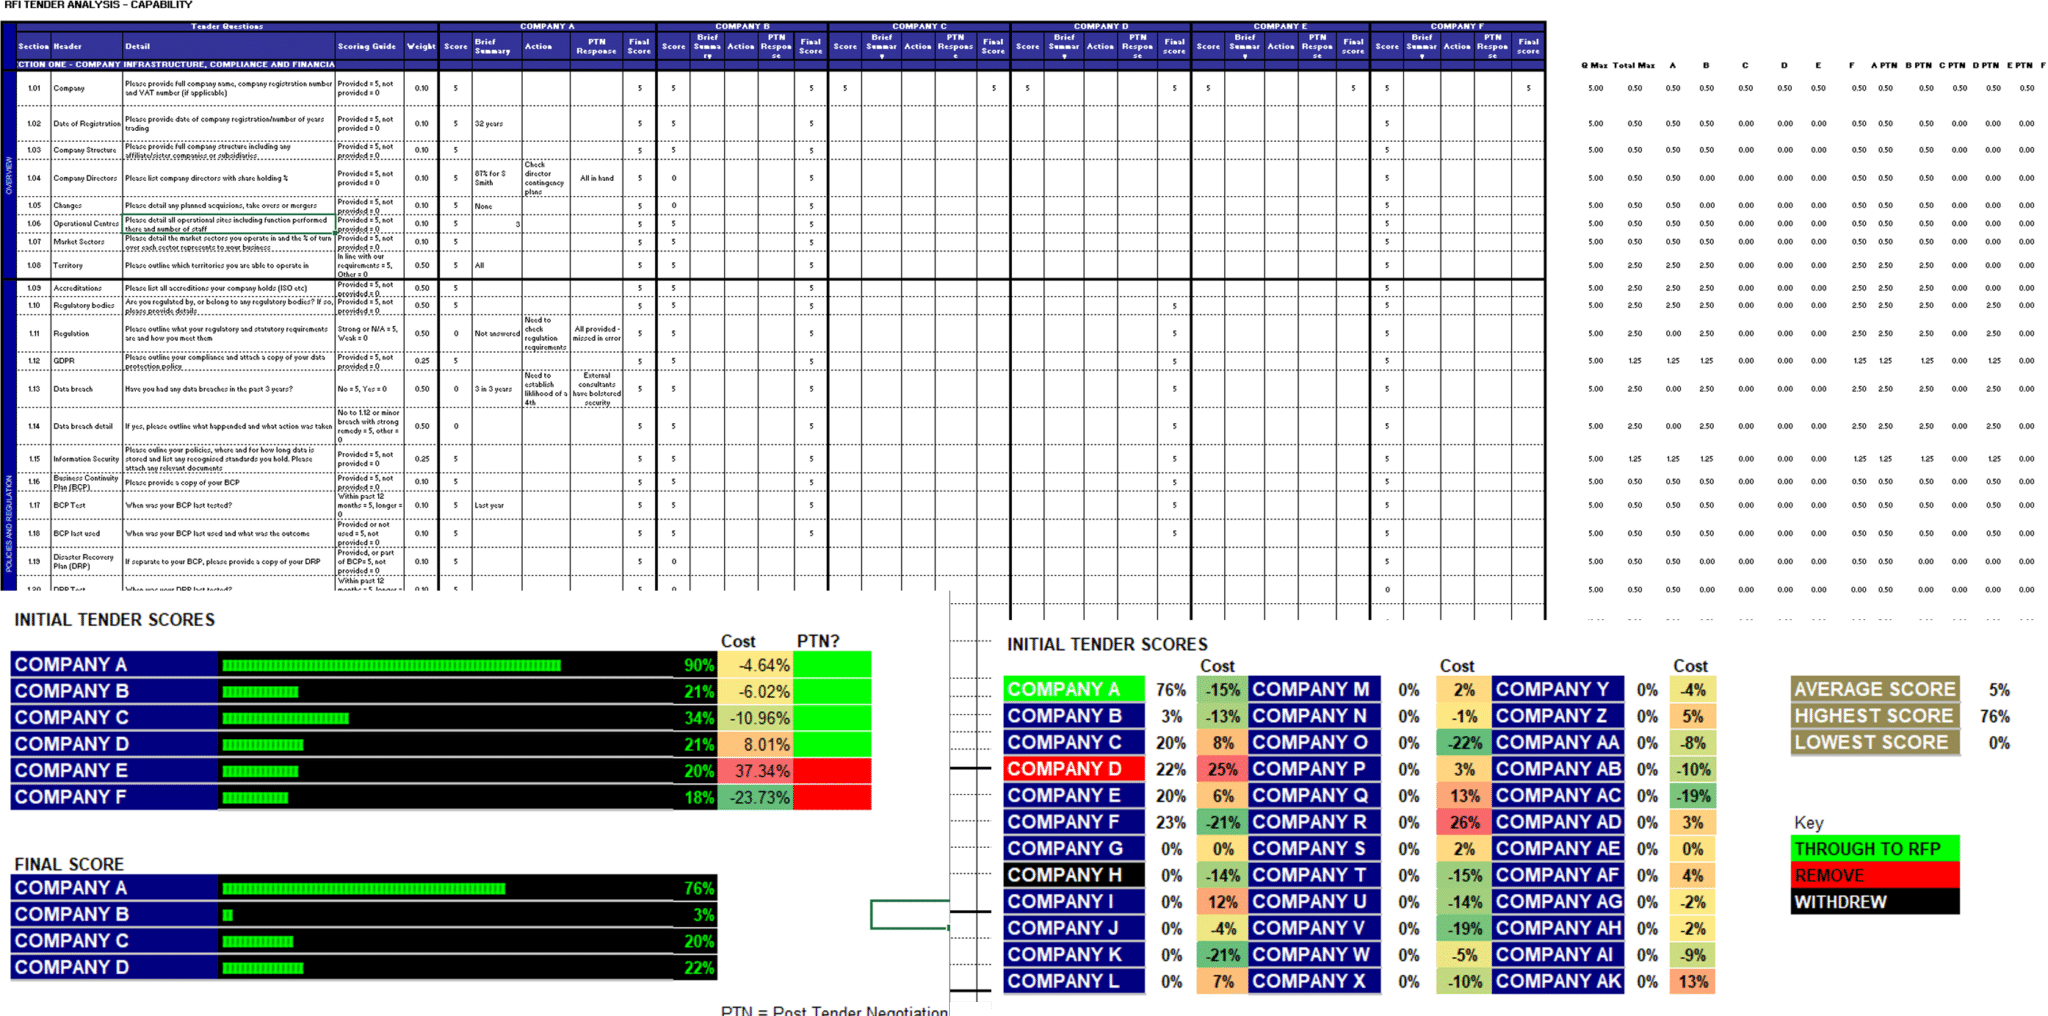Image resolution: width=2048 pixels, height=1016 pixels.
Task: Click the black WITHDREW key cell
Action: [x=1875, y=902]
